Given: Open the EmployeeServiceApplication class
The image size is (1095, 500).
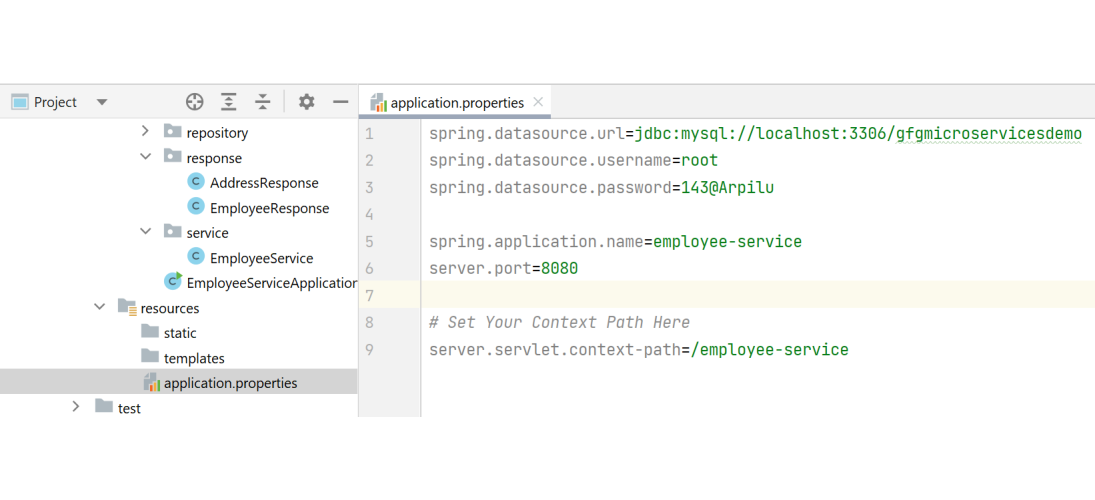Looking at the screenshot, I should 270,283.
